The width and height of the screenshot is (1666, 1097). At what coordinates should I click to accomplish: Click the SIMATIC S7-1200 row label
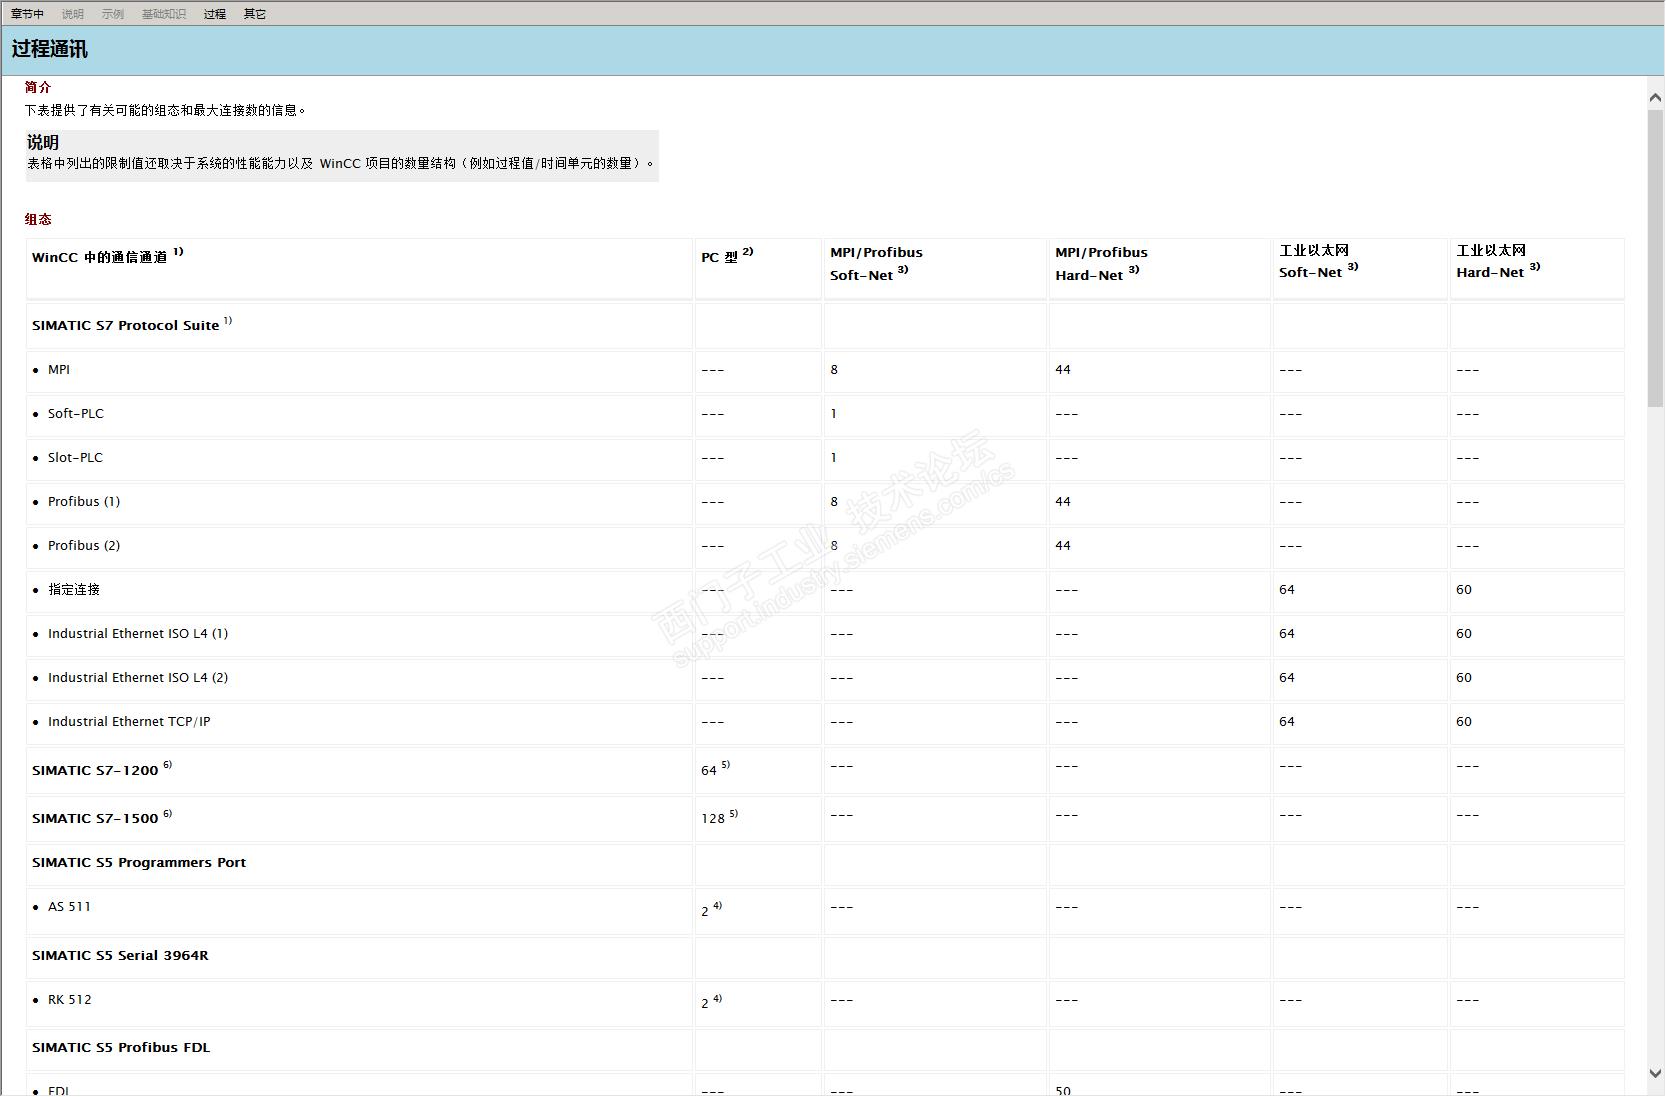pos(102,769)
